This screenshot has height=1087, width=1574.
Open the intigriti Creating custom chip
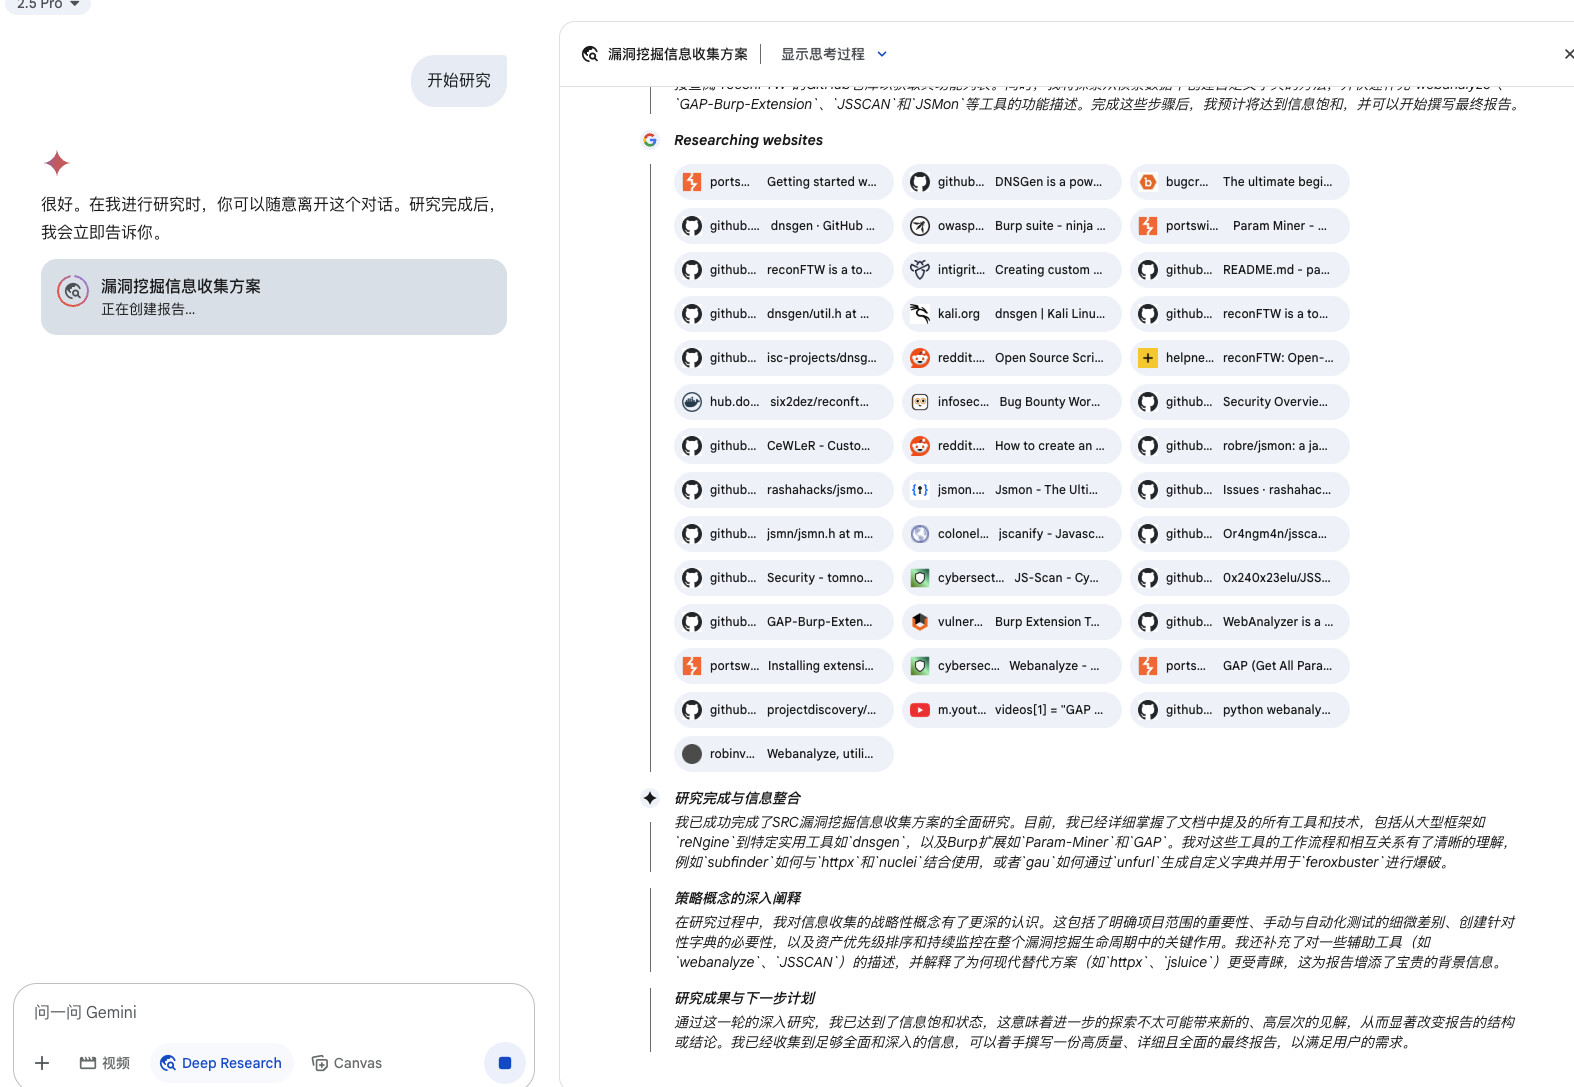(1011, 270)
